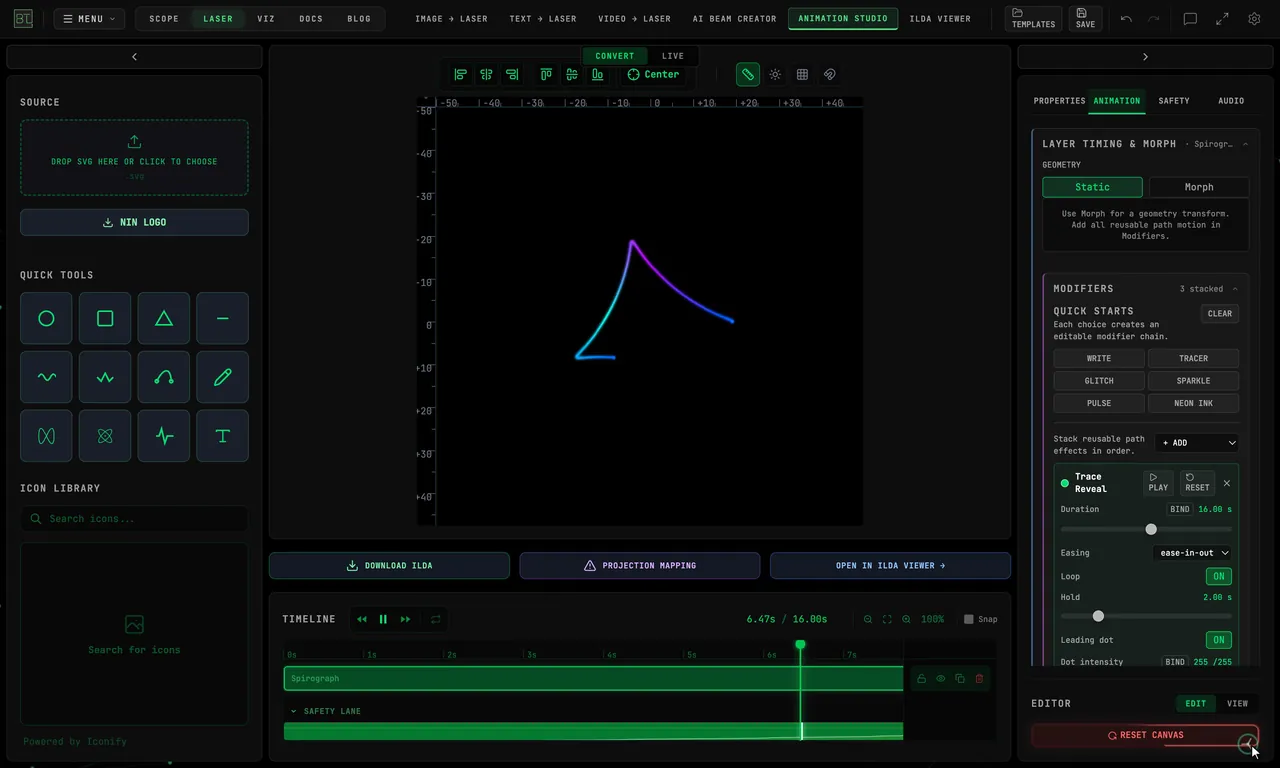Click the Reset Canvas button
The width and height of the screenshot is (1280, 768).
pyautogui.click(x=1145, y=736)
